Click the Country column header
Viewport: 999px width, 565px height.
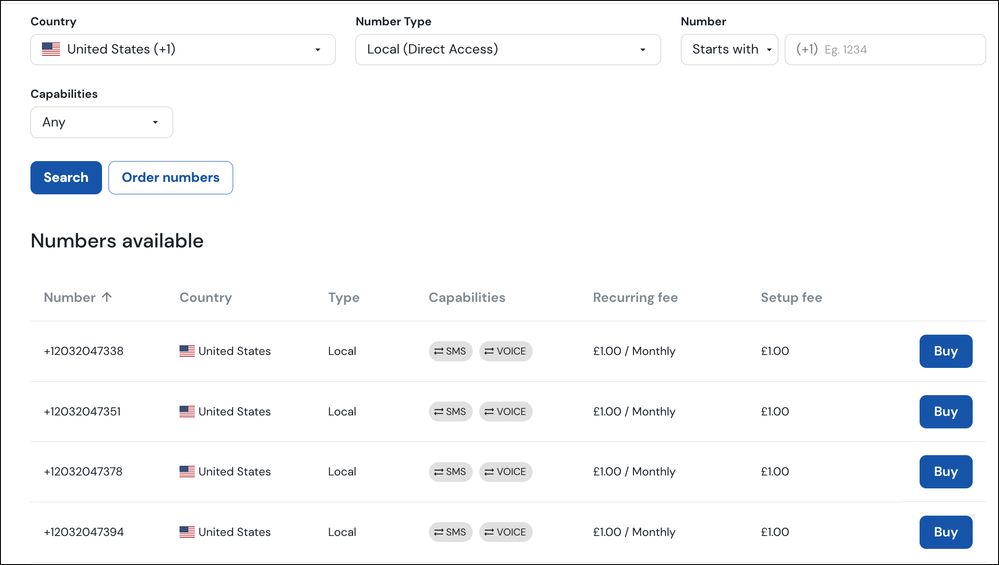[x=205, y=297]
